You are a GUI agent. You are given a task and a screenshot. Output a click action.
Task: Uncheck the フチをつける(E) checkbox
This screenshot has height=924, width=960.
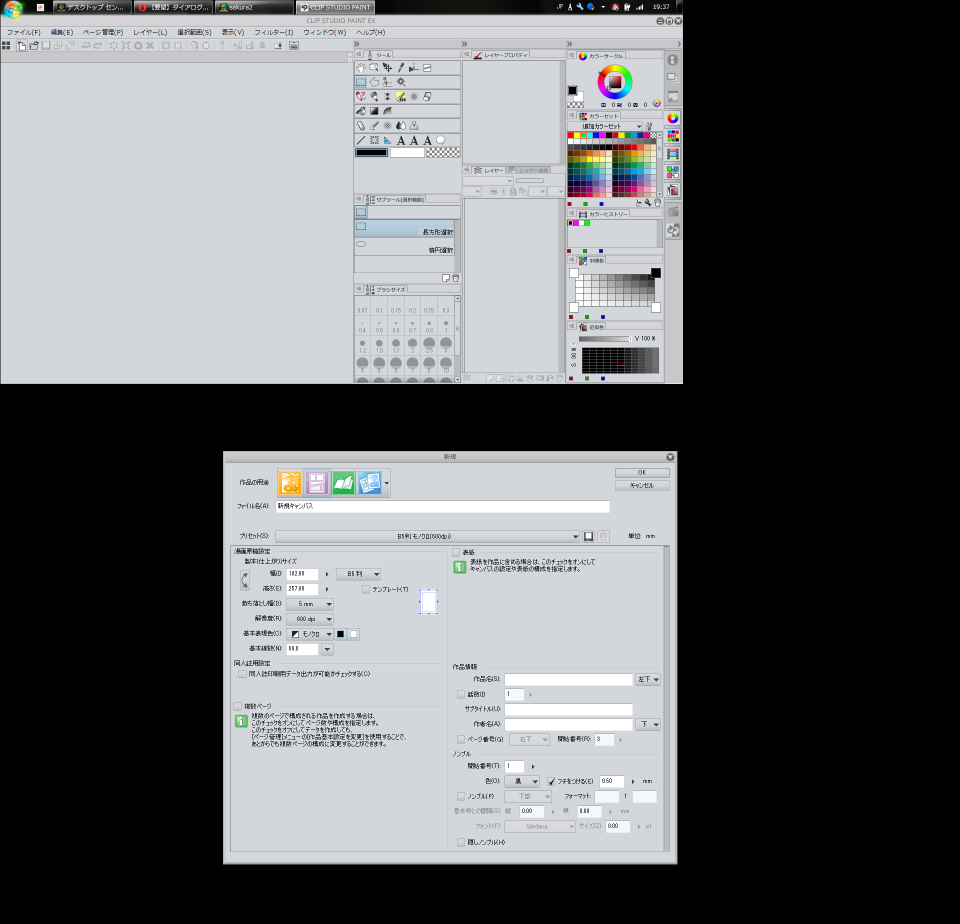(x=551, y=781)
